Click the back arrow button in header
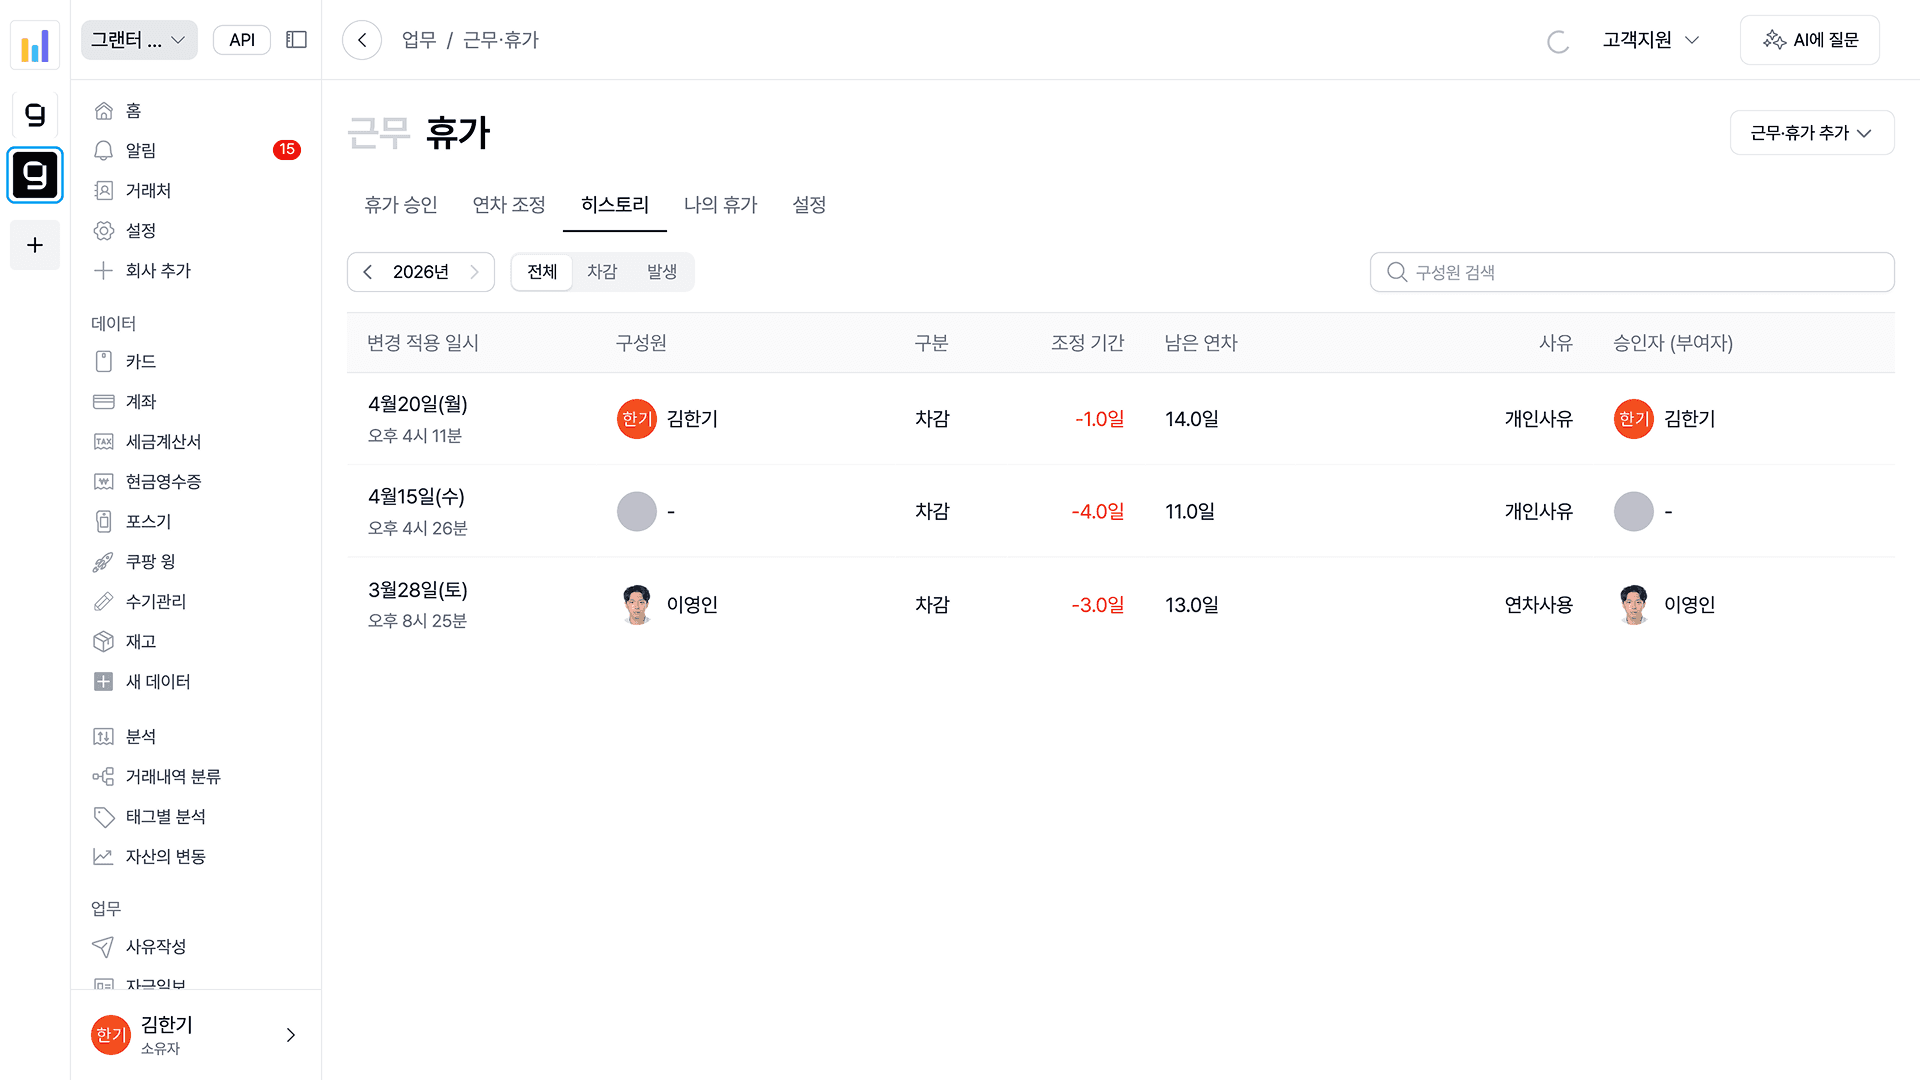The height and width of the screenshot is (1080, 1920). [362, 40]
